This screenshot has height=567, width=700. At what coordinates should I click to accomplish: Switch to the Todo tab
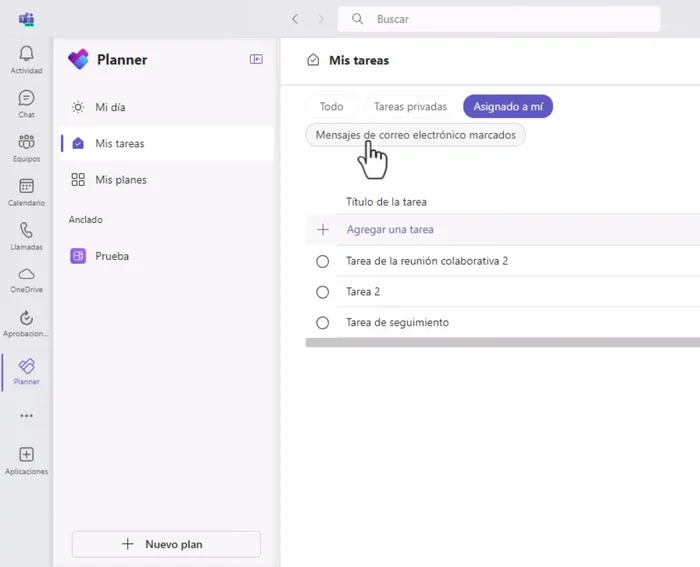pyautogui.click(x=331, y=106)
